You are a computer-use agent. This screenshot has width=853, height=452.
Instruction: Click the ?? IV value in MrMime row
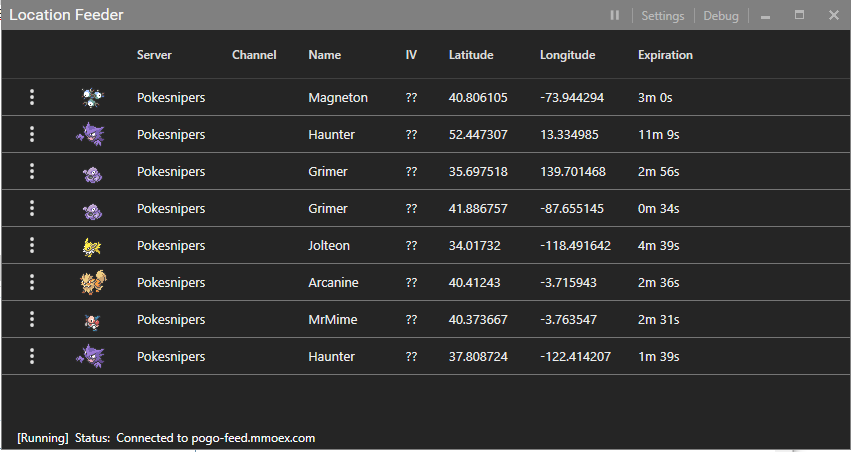coord(411,320)
